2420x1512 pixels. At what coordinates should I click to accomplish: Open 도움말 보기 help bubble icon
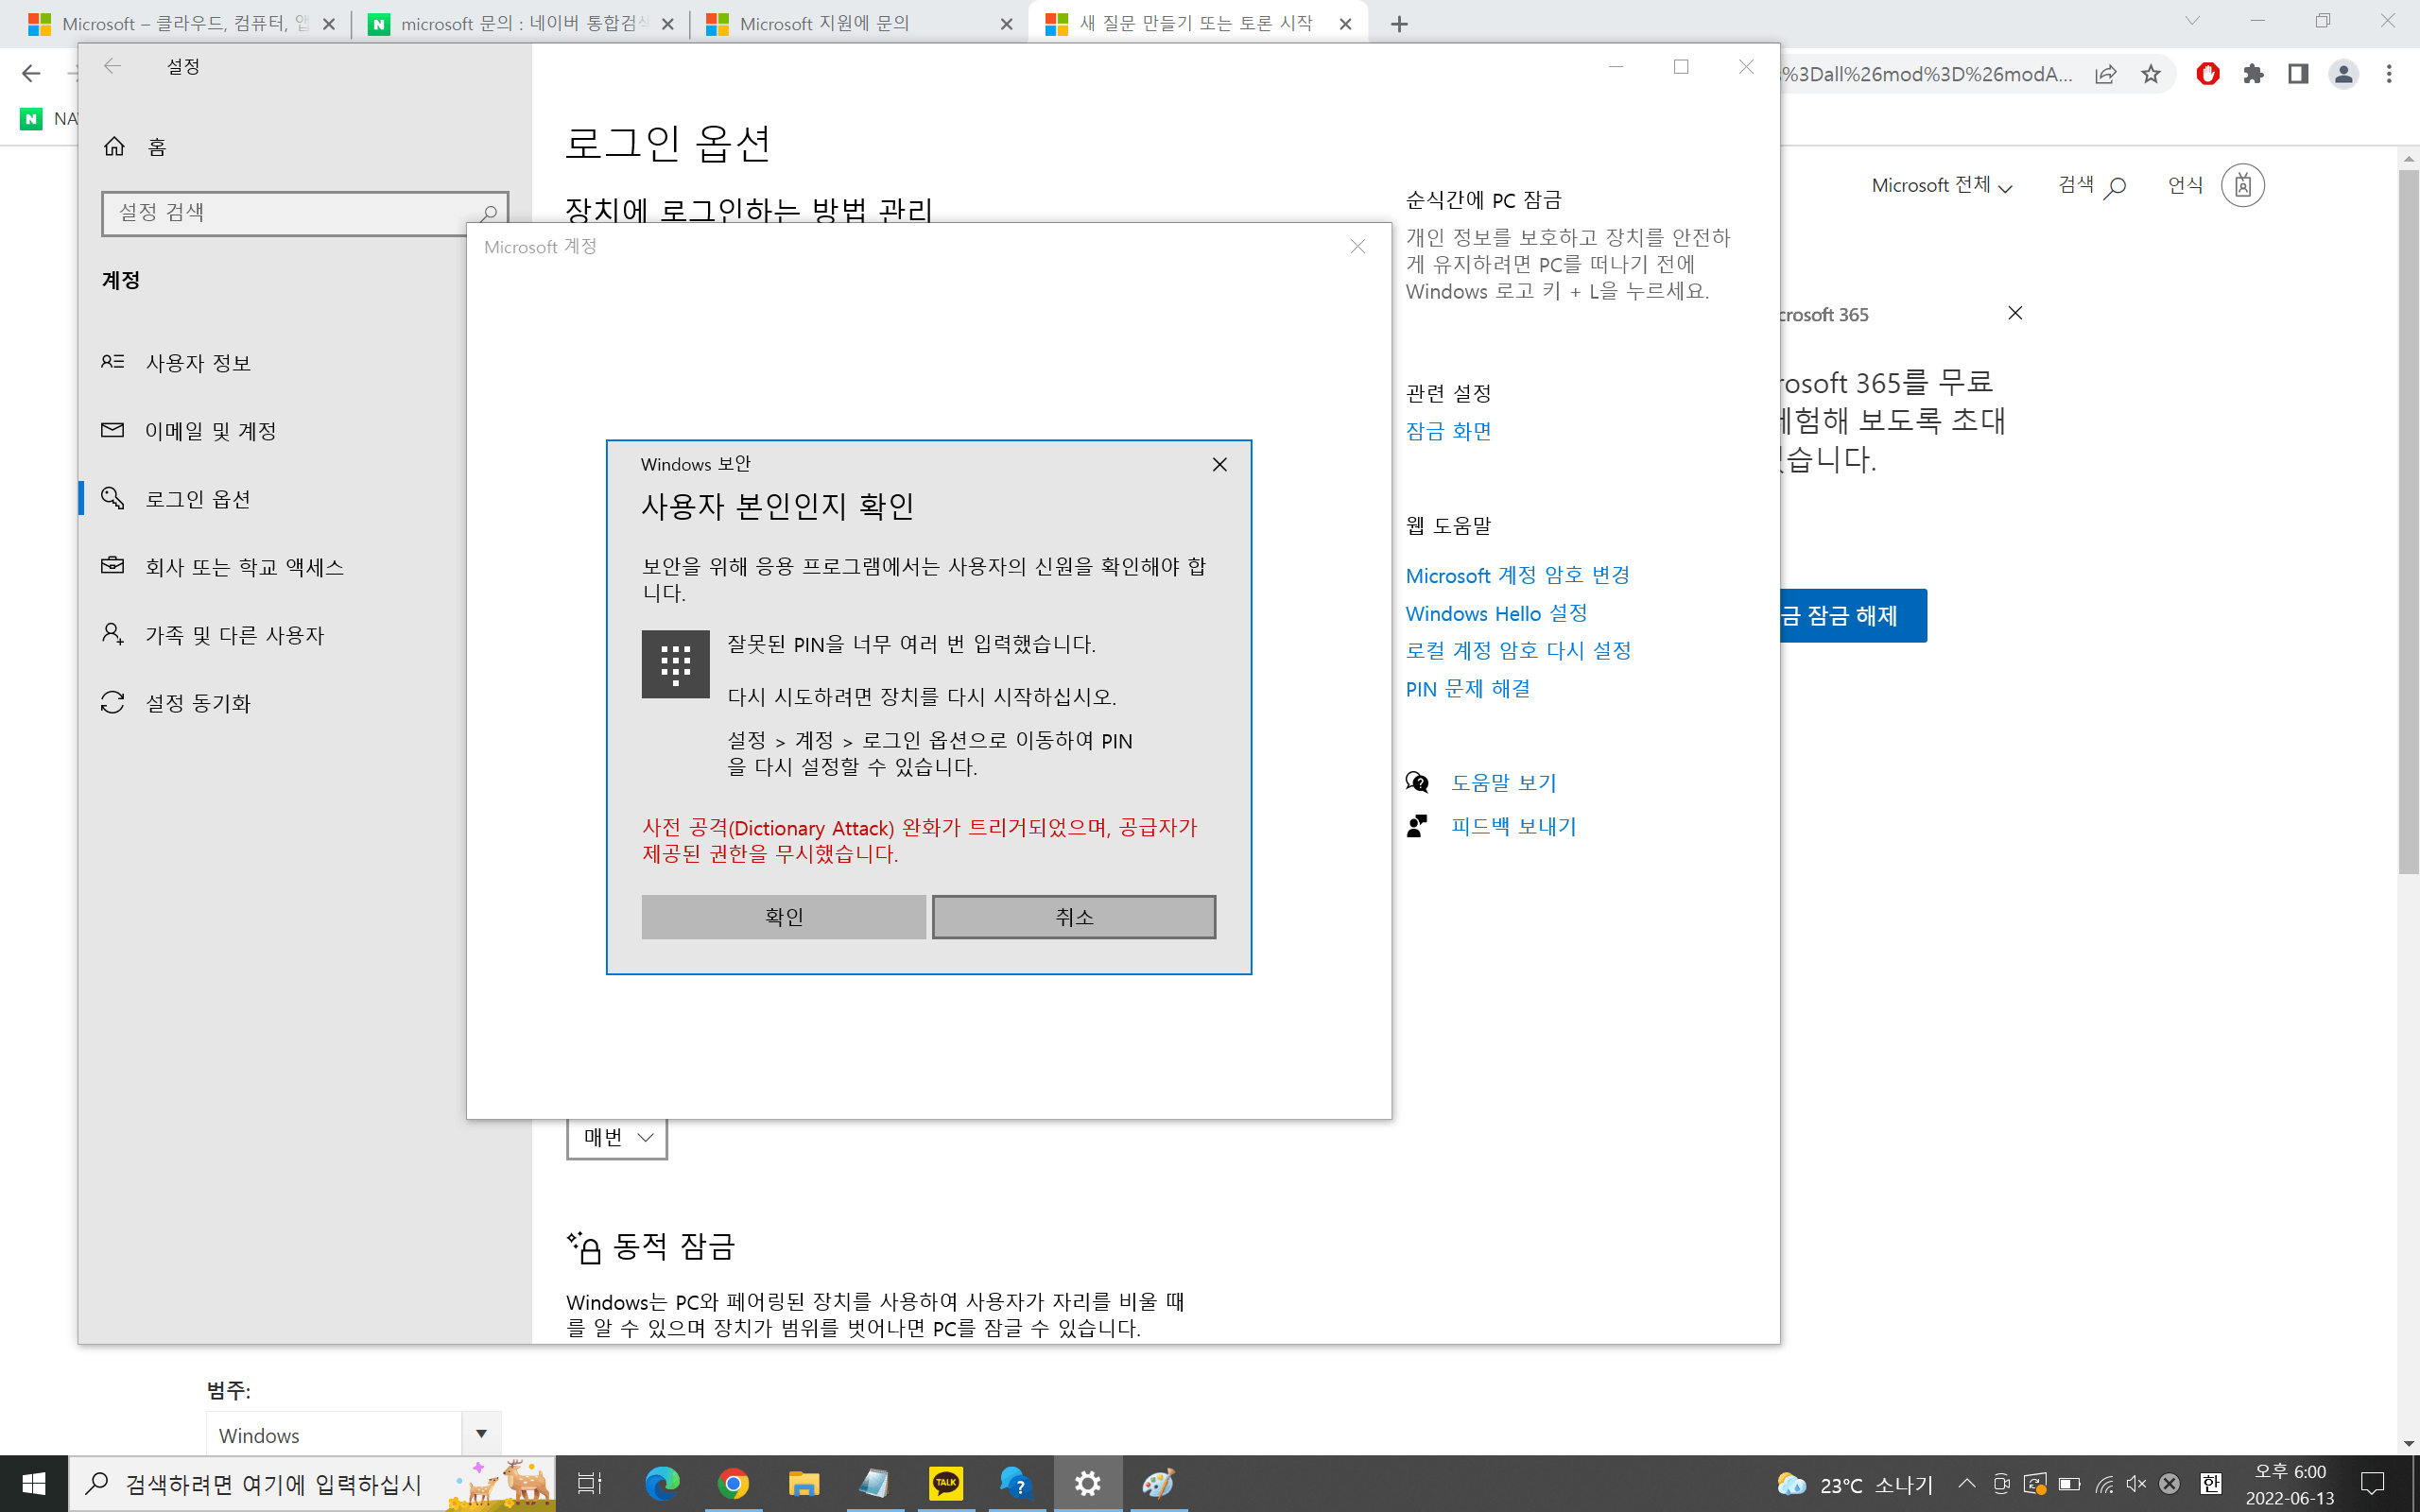(1416, 782)
